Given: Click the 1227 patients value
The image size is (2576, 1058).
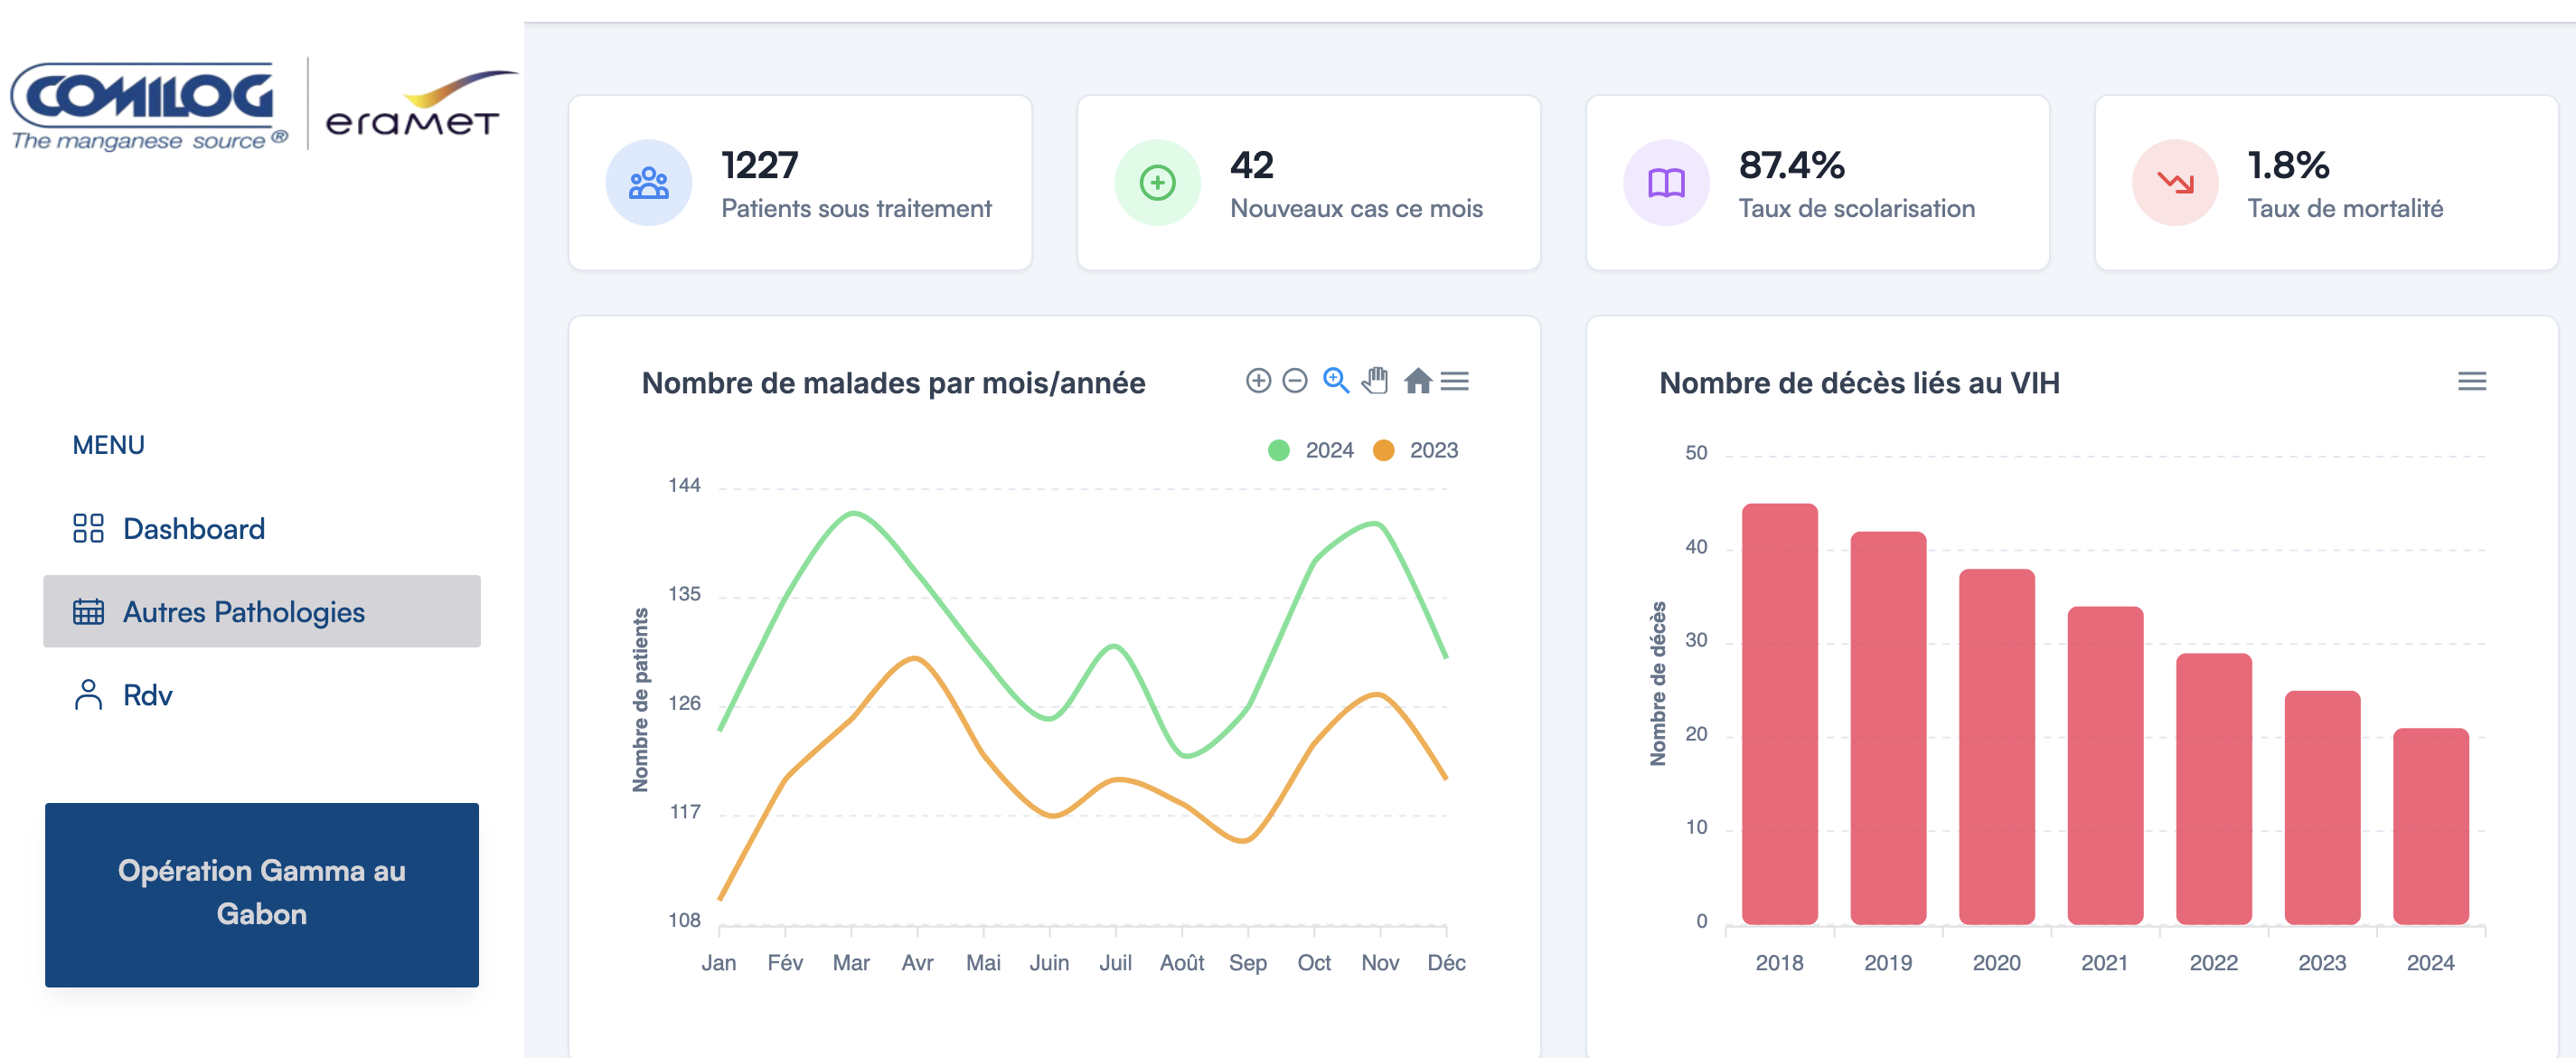Looking at the screenshot, I should (760, 165).
